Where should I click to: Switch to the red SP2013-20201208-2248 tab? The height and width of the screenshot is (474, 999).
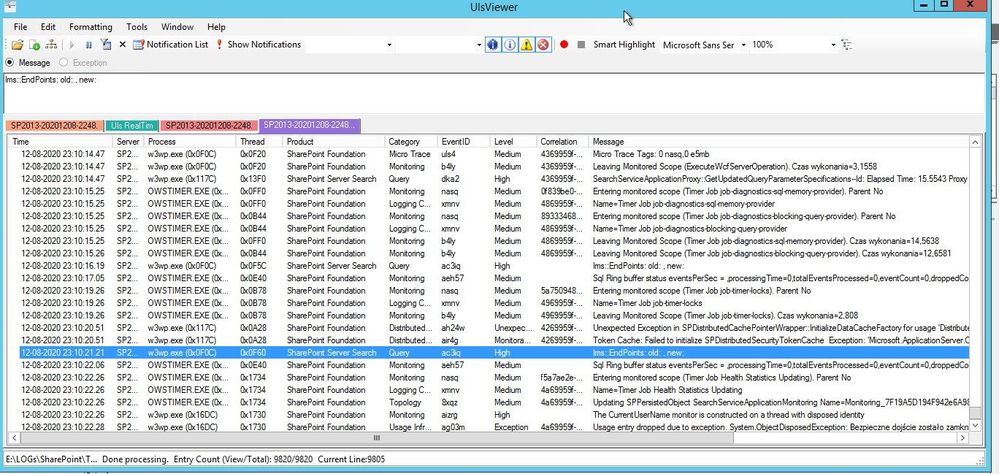[x=209, y=126]
